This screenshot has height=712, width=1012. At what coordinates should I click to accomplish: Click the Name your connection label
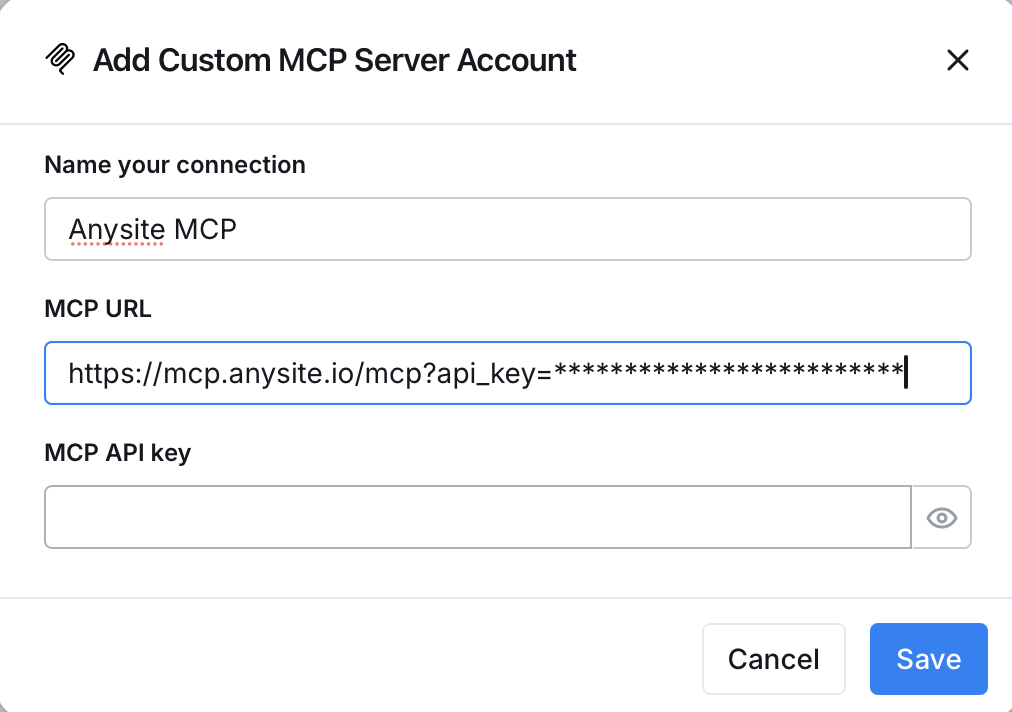[x=174, y=165]
